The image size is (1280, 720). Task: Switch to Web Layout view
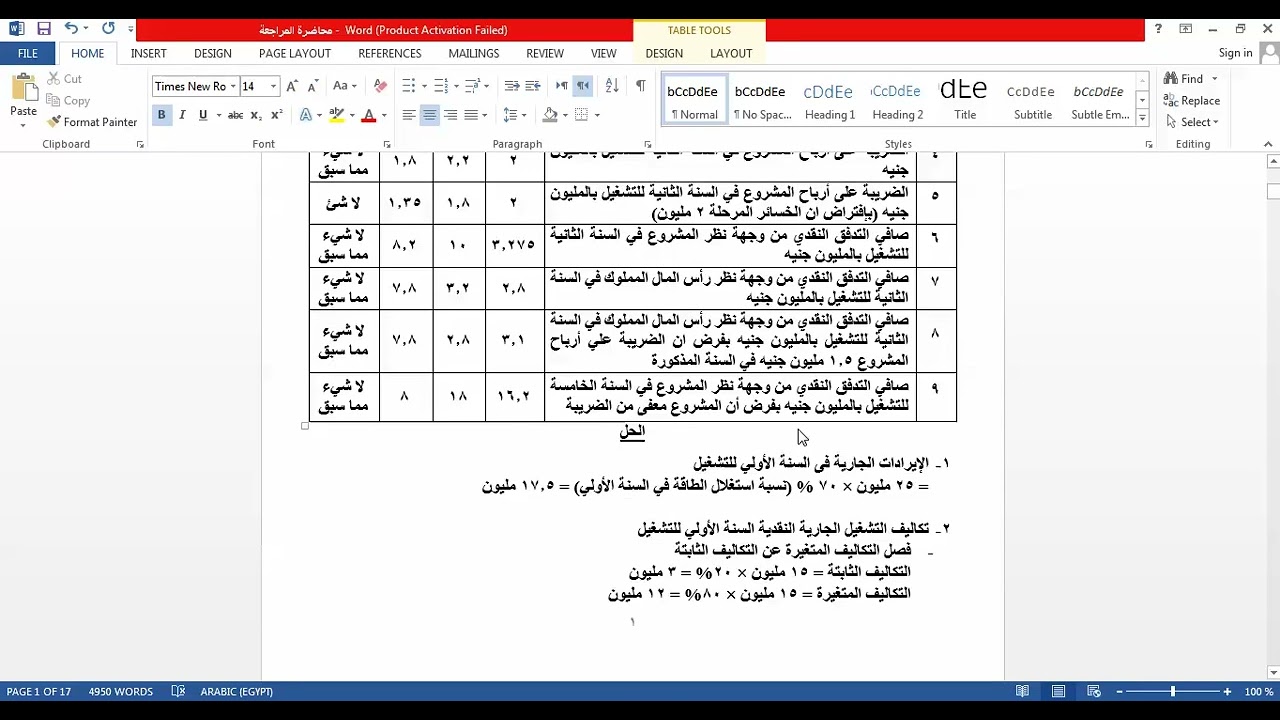(x=1094, y=691)
